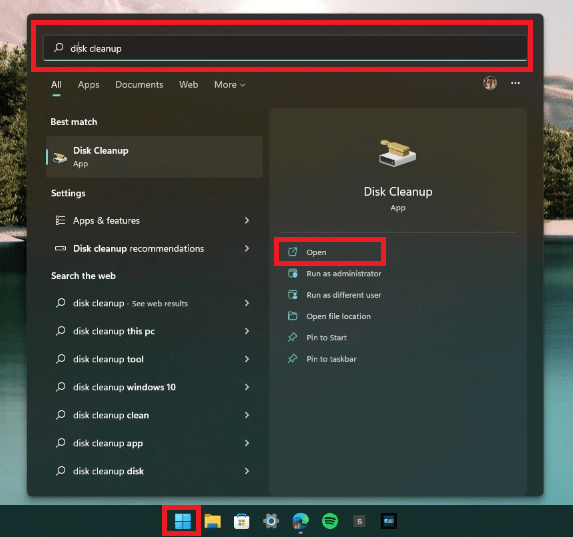Click the Open file location folder icon
Image resolution: width=573 pixels, height=537 pixels.
[292, 316]
